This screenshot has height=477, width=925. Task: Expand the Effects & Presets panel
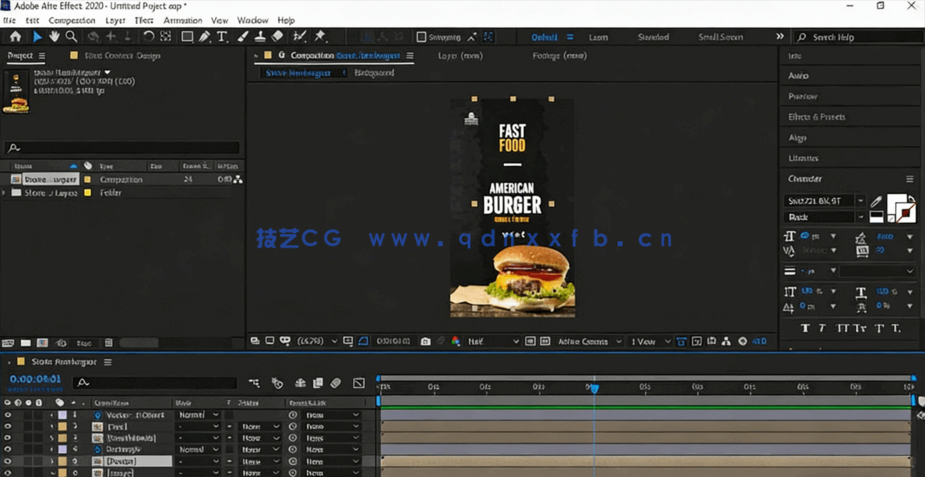point(816,117)
